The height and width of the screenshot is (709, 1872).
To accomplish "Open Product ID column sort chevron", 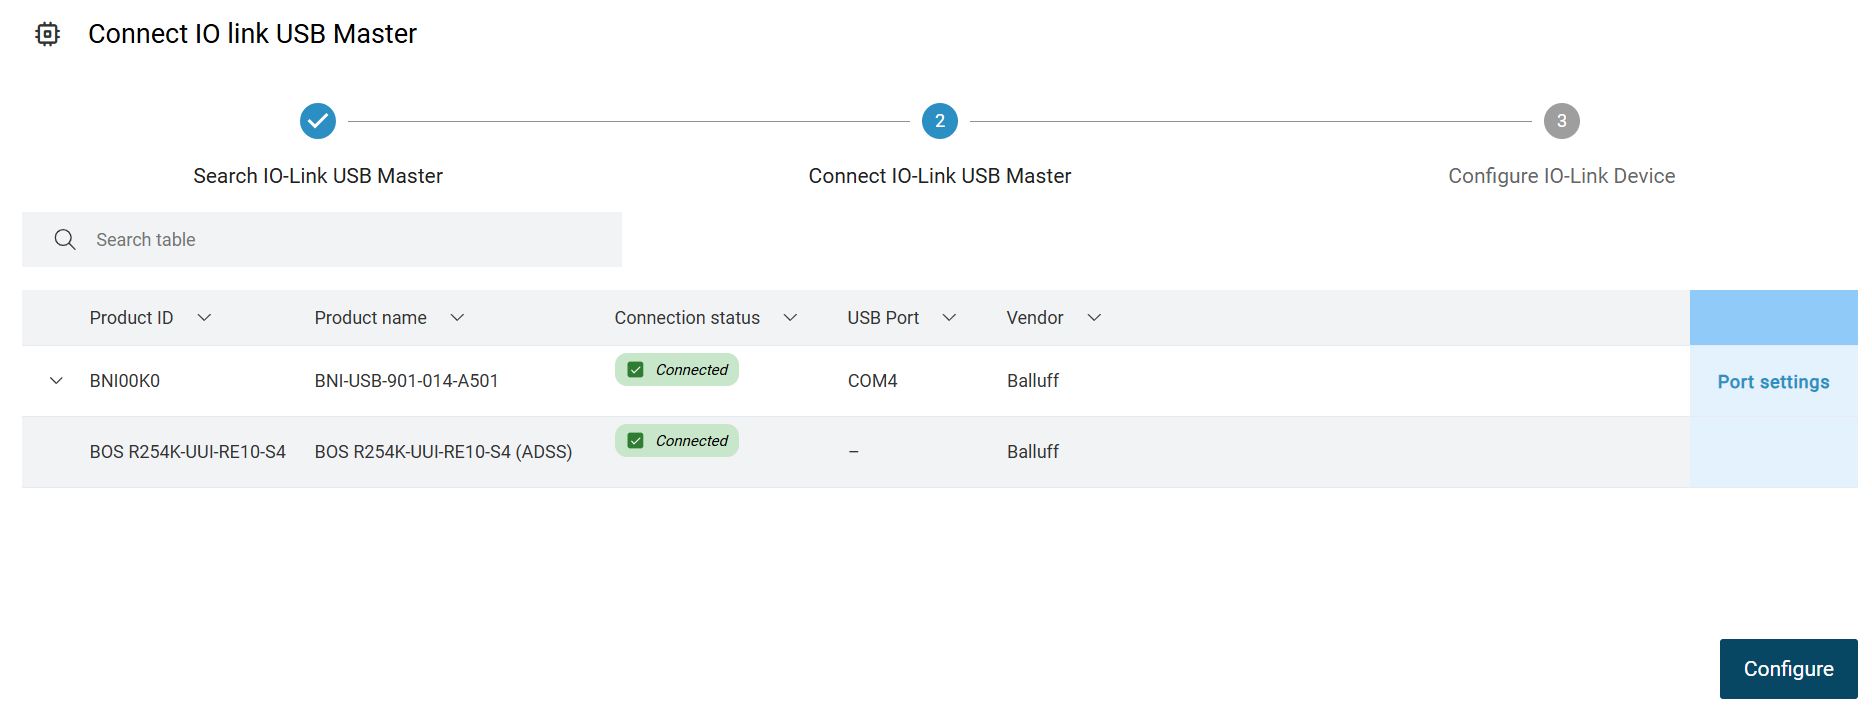I will pyautogui.click(x=204, y=318).
